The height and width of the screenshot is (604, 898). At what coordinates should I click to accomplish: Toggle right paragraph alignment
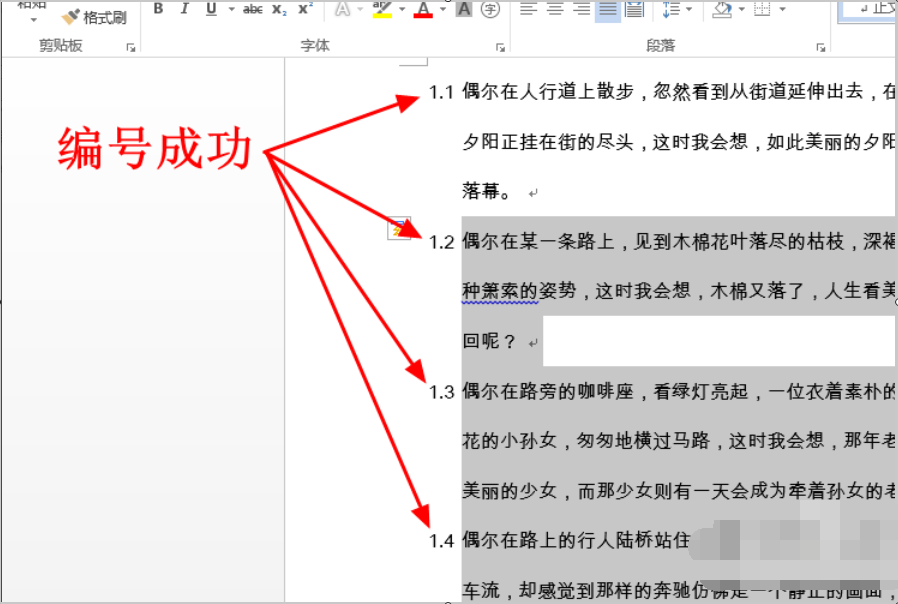tap(580, 10)
